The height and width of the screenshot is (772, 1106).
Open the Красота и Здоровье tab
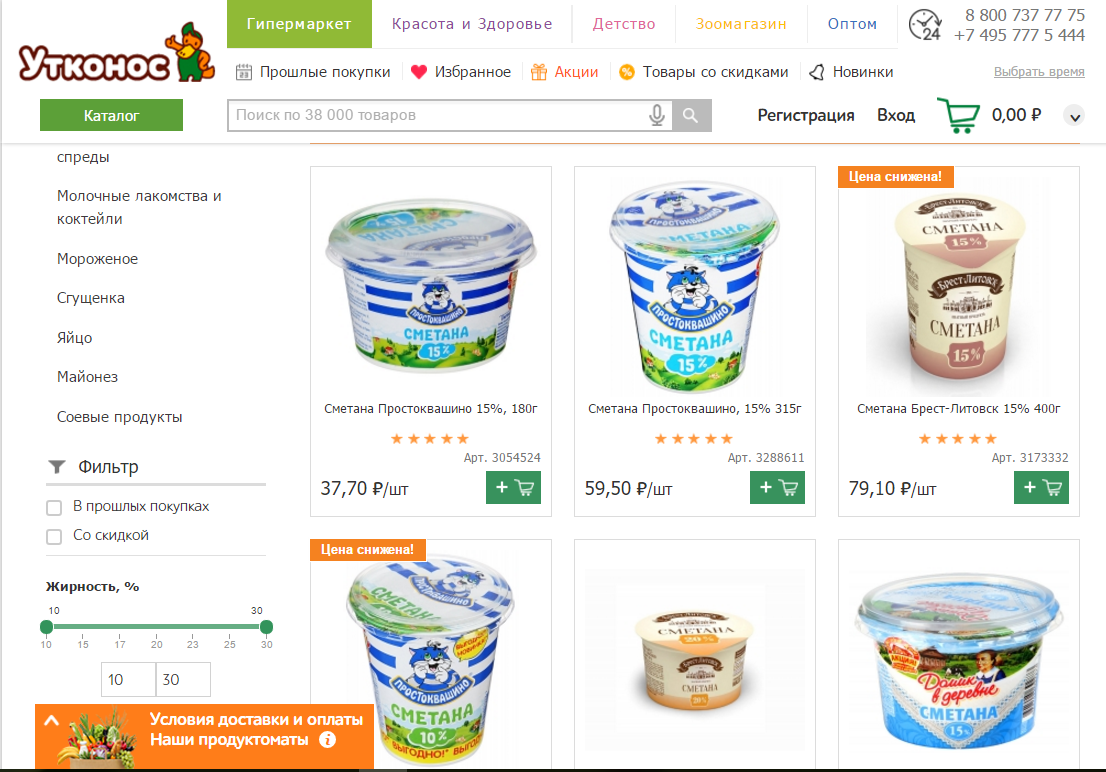[472, 24]
